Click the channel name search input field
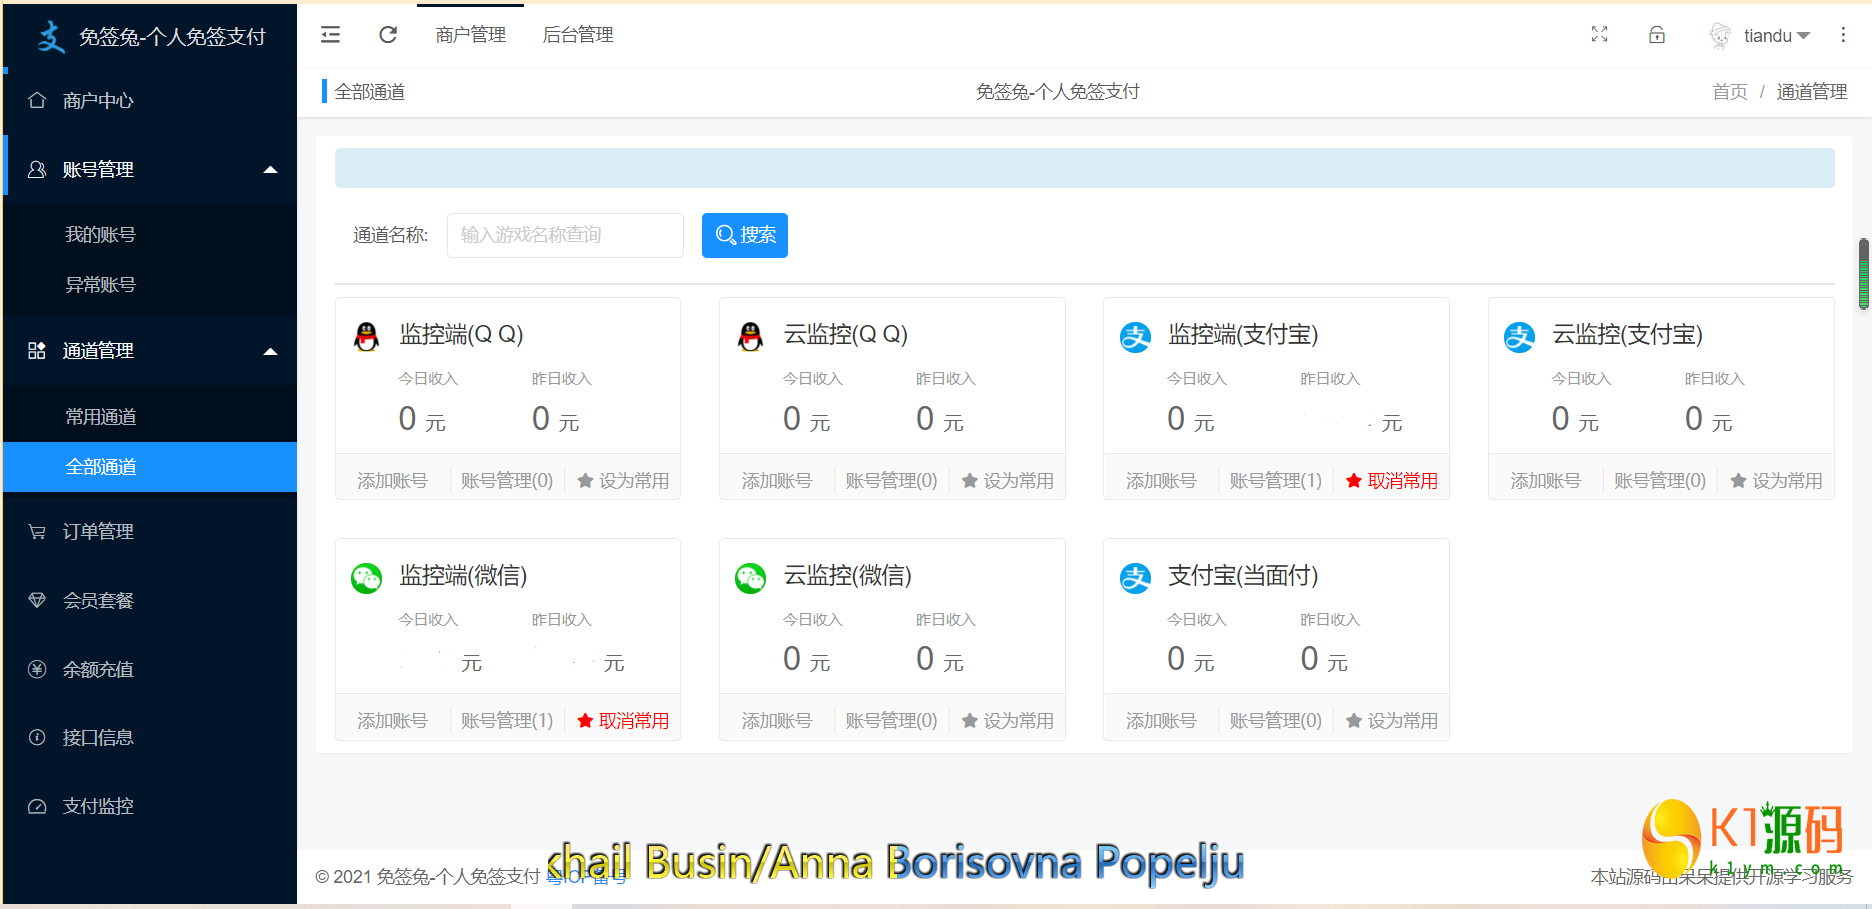The image size is (1872, 909). [x=564, y=235]
